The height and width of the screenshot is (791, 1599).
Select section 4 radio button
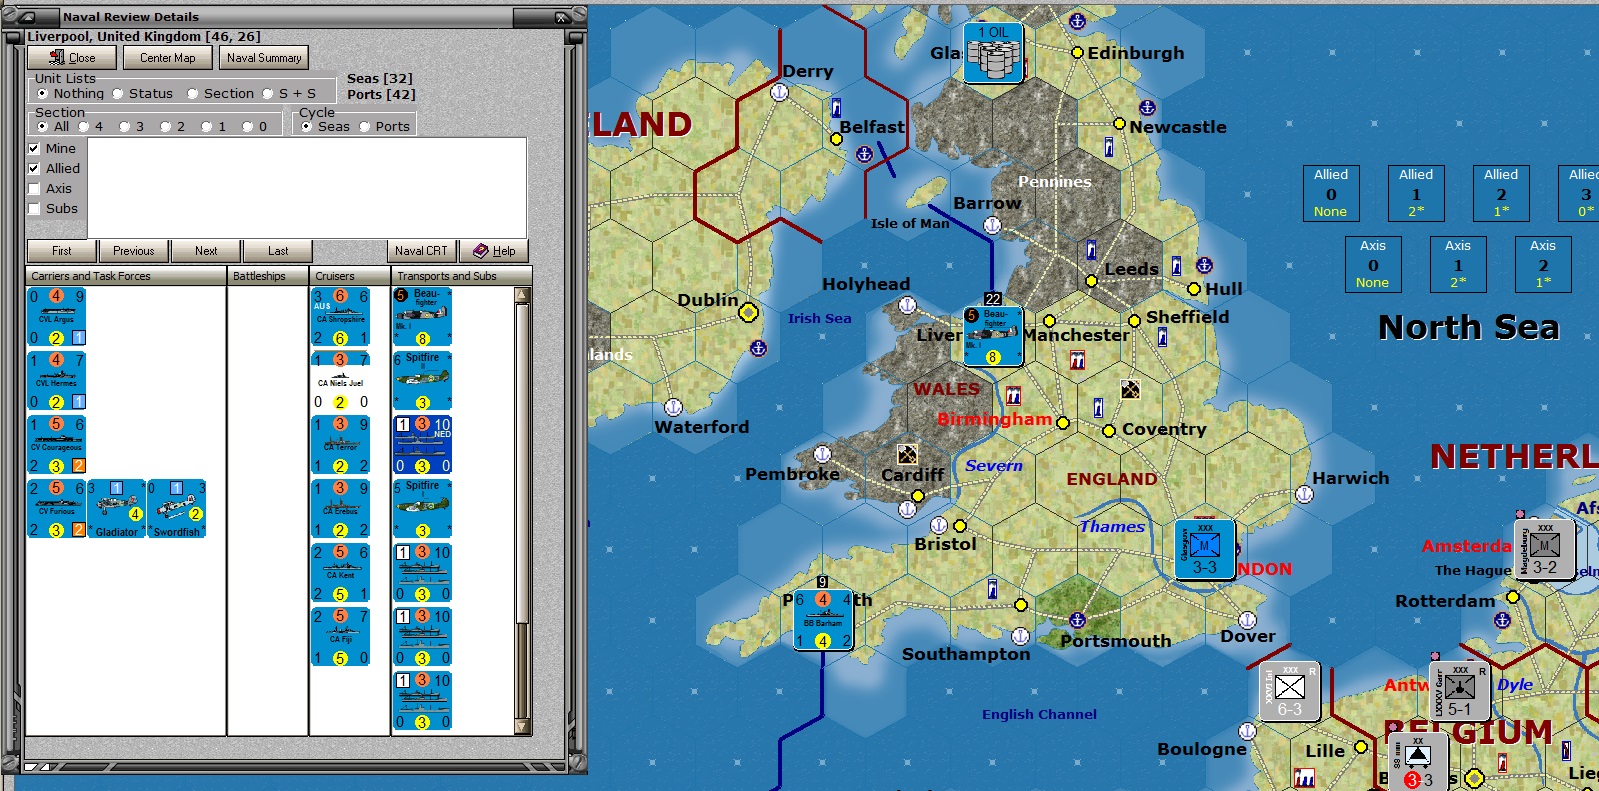click(x=91, y=127)
